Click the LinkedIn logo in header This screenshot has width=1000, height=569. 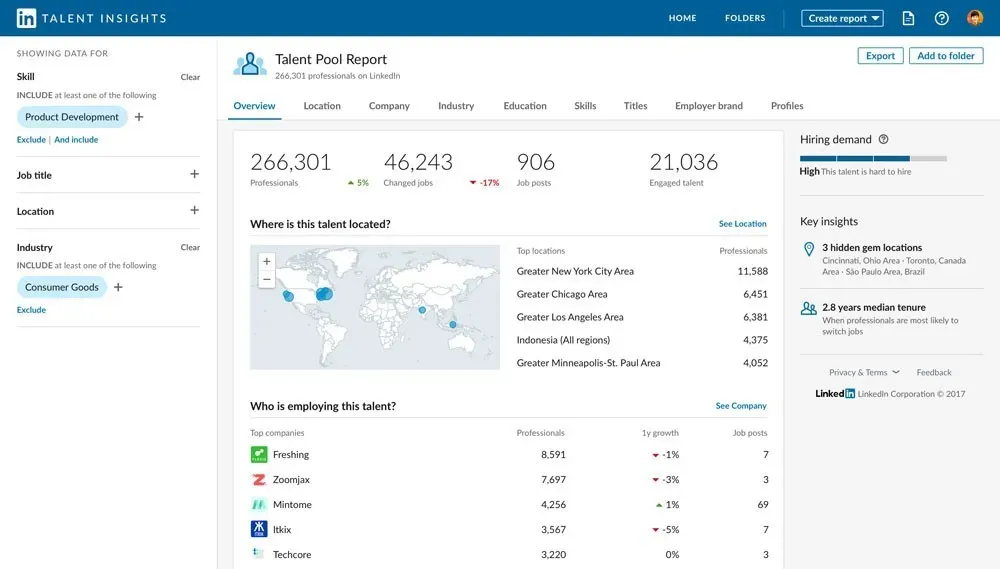(x=26, y=18)
